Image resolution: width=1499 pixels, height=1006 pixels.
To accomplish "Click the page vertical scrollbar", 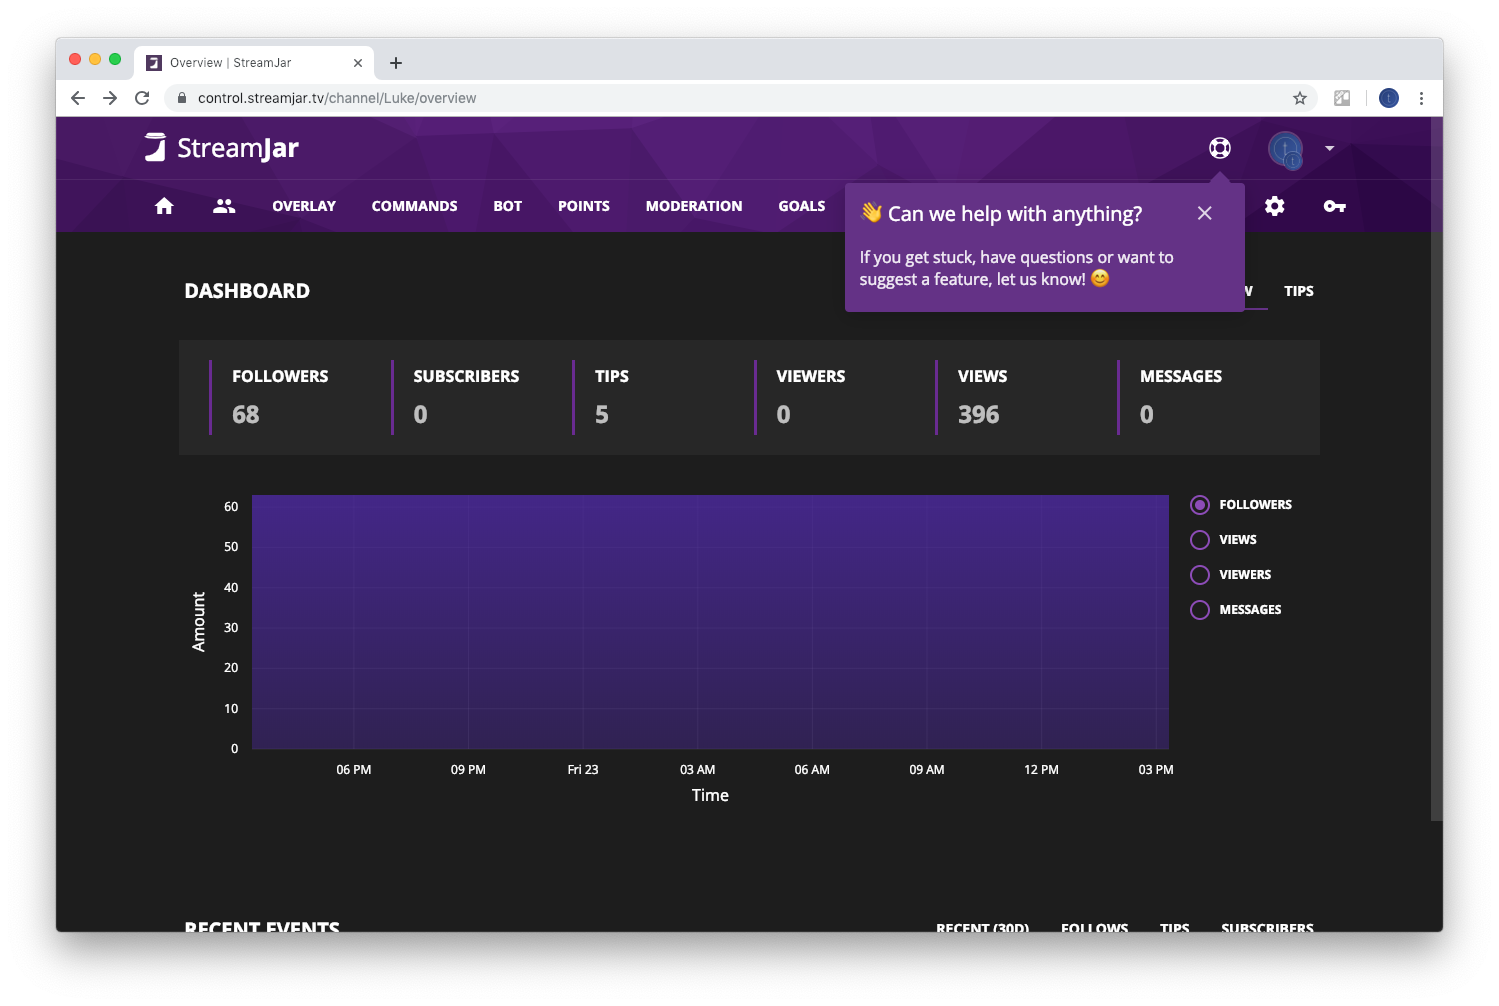I will (1436, 470).
